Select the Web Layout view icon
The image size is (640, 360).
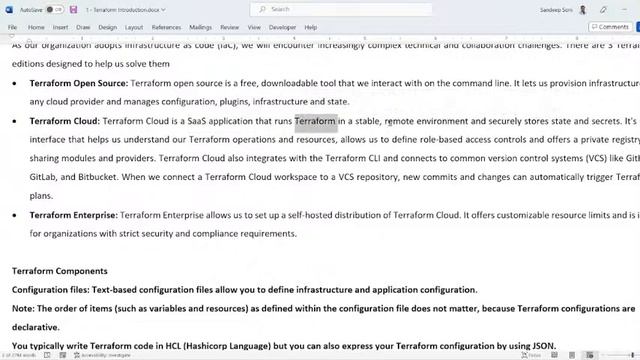[x=590, y=355]
